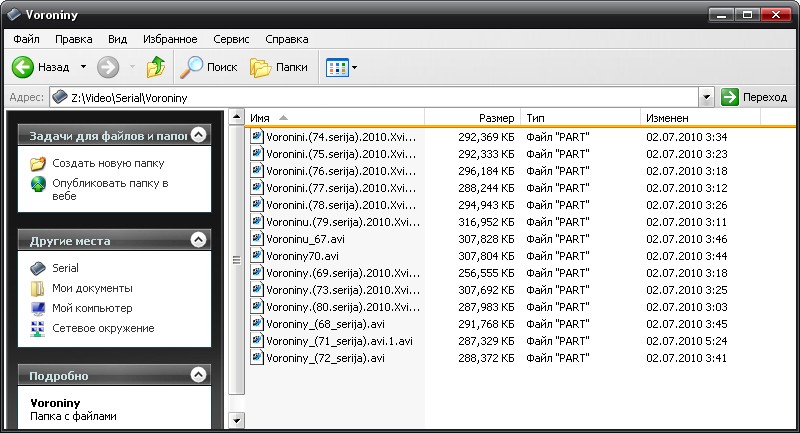Open the Views dropdown arrow
The height and width of the screenshot is (433, 800).
click(354, 67)
